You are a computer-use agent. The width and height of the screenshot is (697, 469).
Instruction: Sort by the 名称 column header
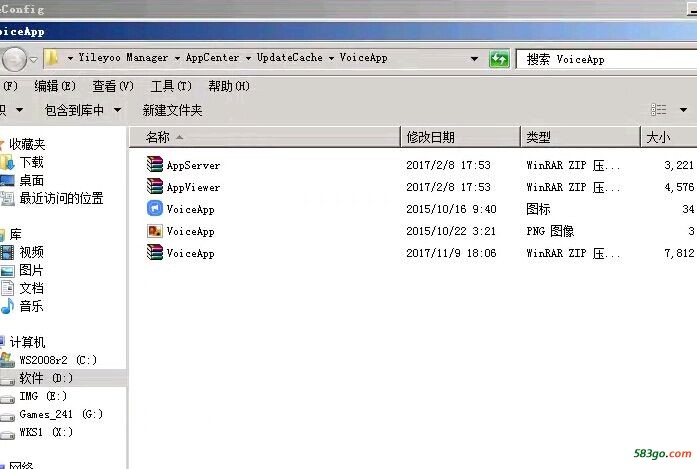[x=265, y=137]
